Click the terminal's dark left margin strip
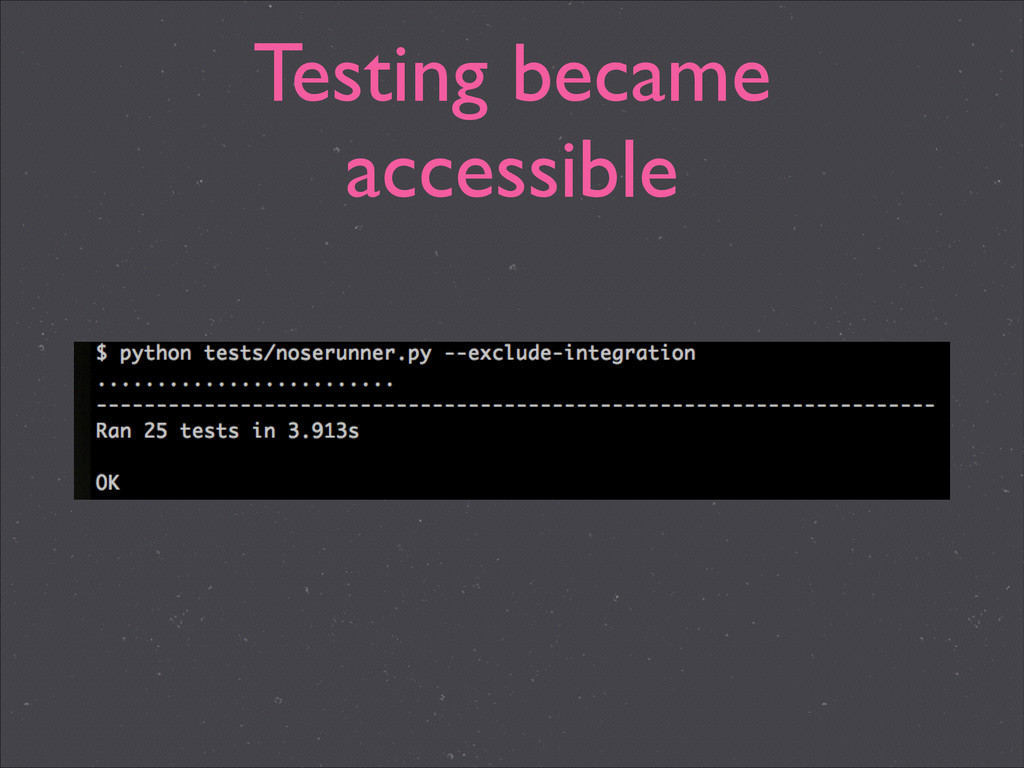This screenshot has width=1024, height=768. 82,421
